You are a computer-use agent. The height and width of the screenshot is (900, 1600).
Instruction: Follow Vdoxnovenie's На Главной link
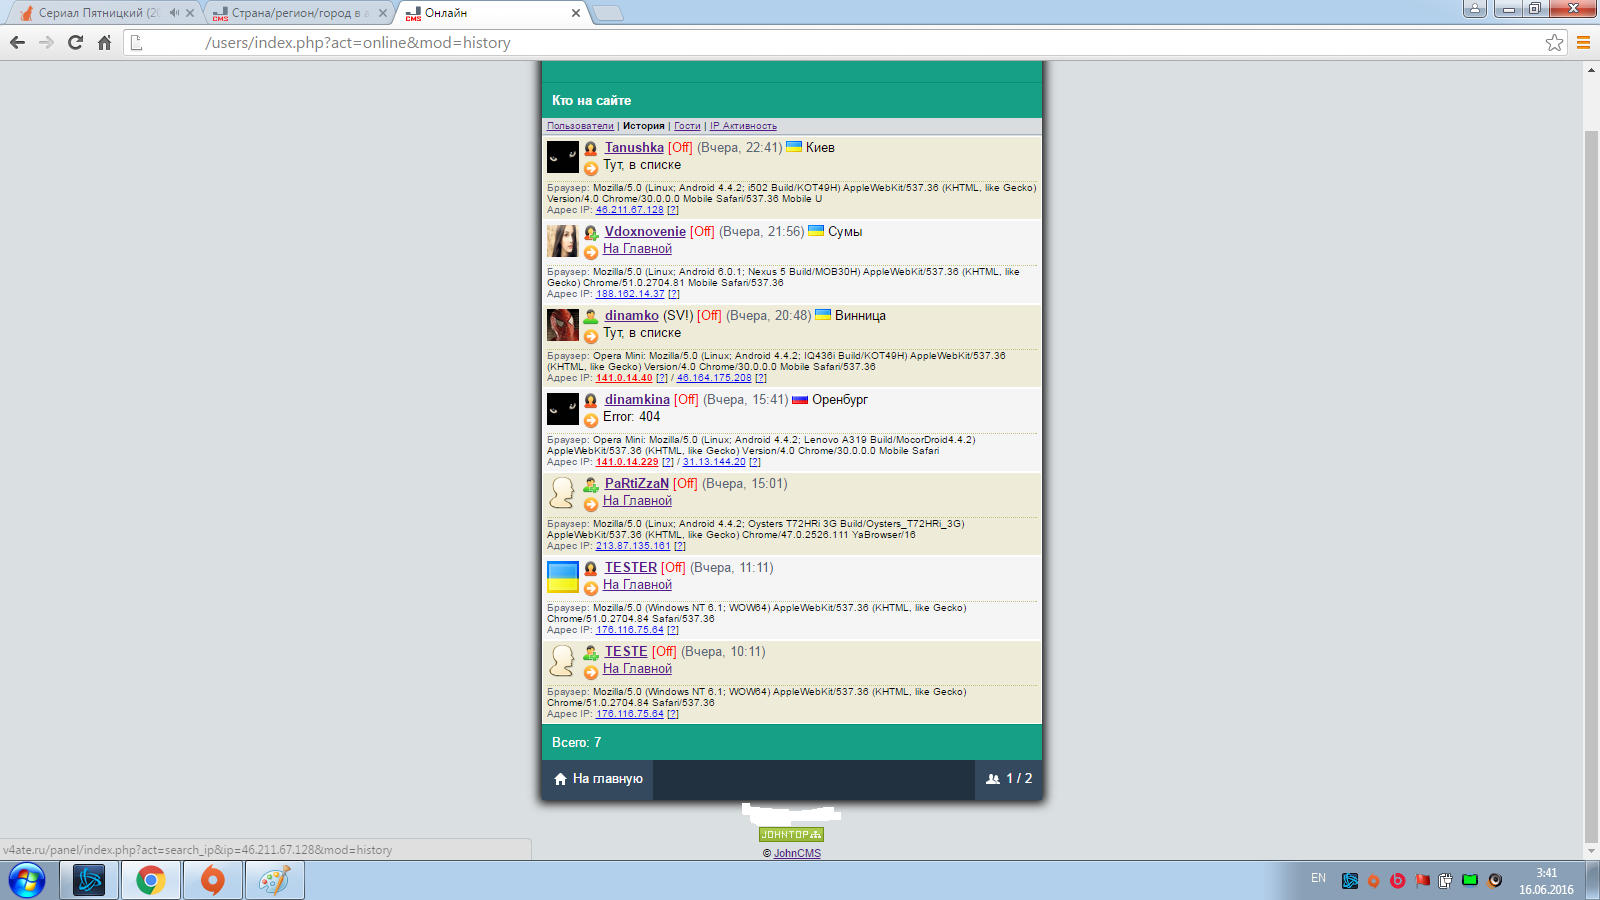[637, 249]
